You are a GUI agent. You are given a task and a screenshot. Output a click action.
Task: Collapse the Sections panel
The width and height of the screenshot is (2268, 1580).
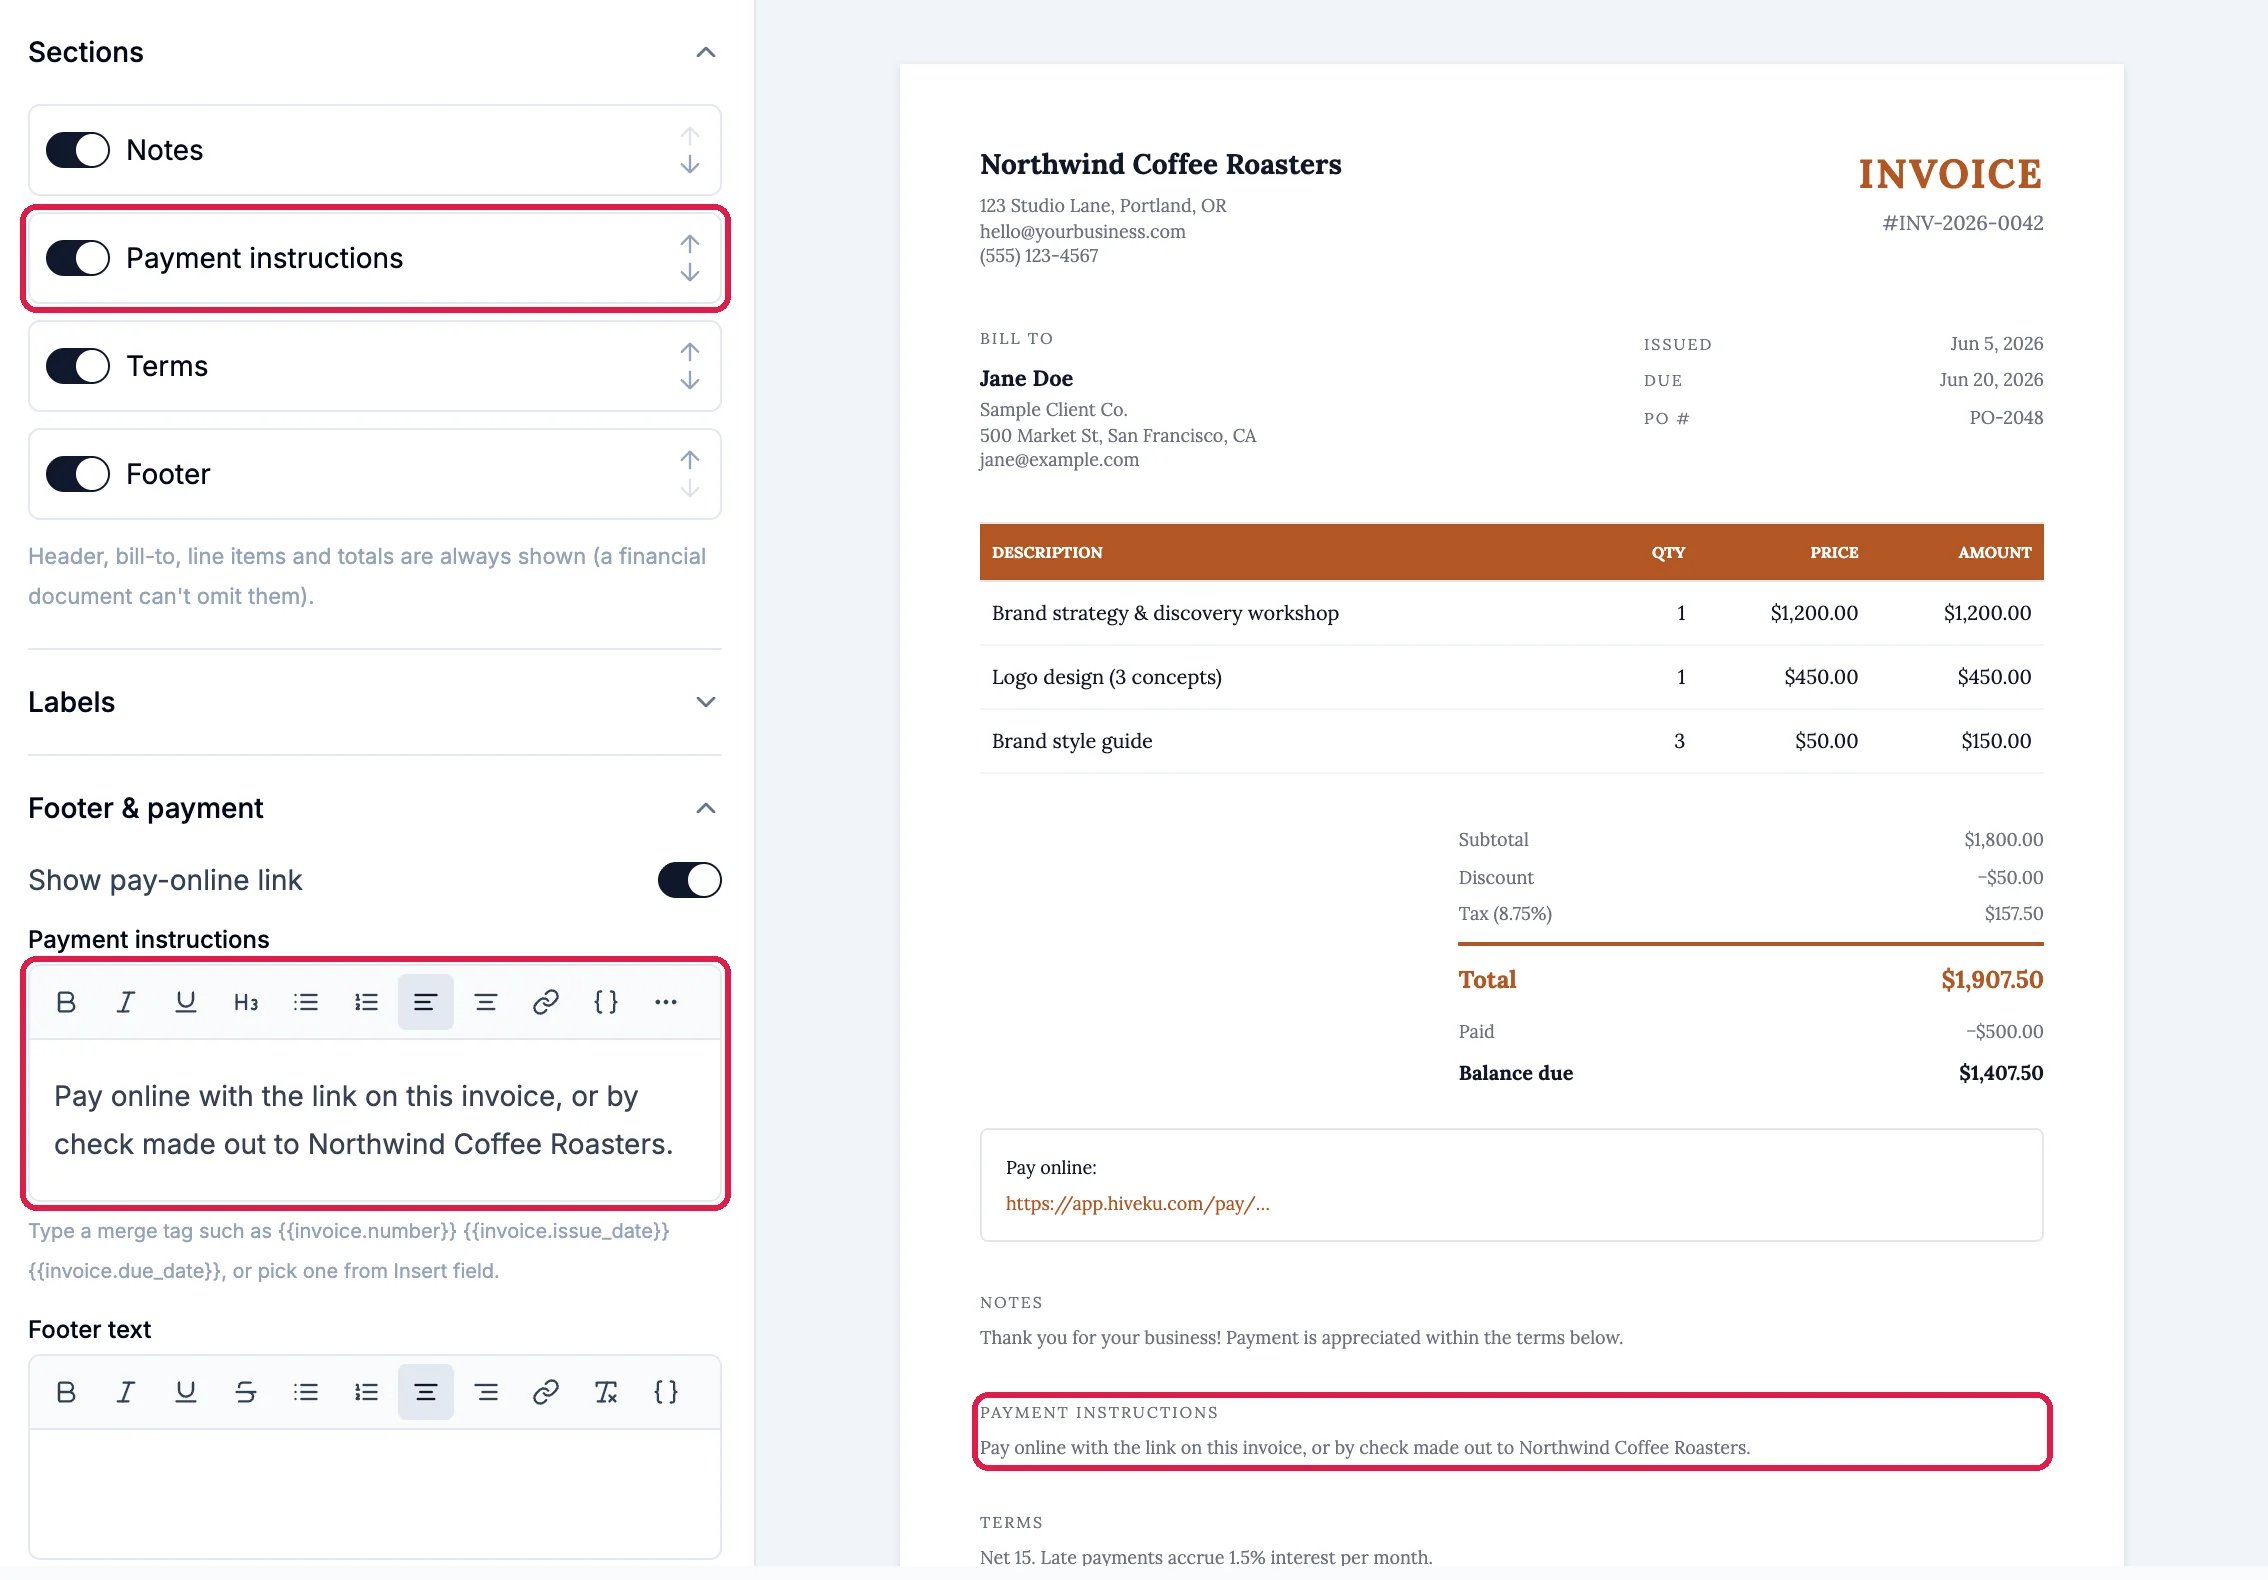(x=706, y=52)
